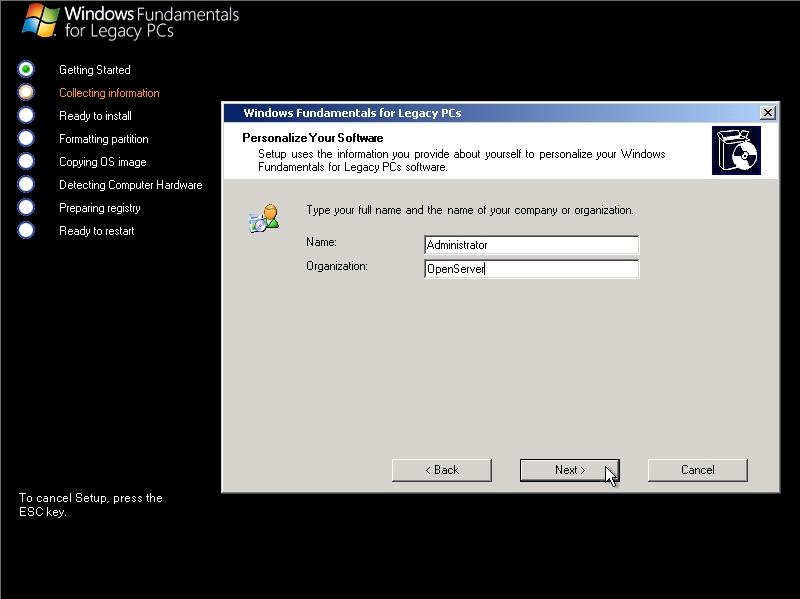
Task: Click the "Personalize Your Software" heading
Action: click(x=313, y=138)
